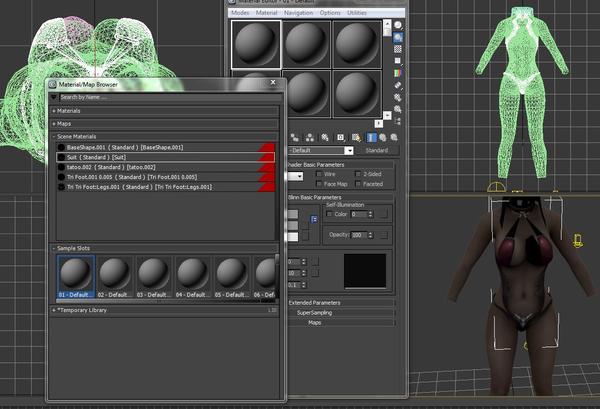This screenshot has height=409, width=600.
Task: Open the Utilities menu
Action: pyautogui.click(x=357, y=13)
